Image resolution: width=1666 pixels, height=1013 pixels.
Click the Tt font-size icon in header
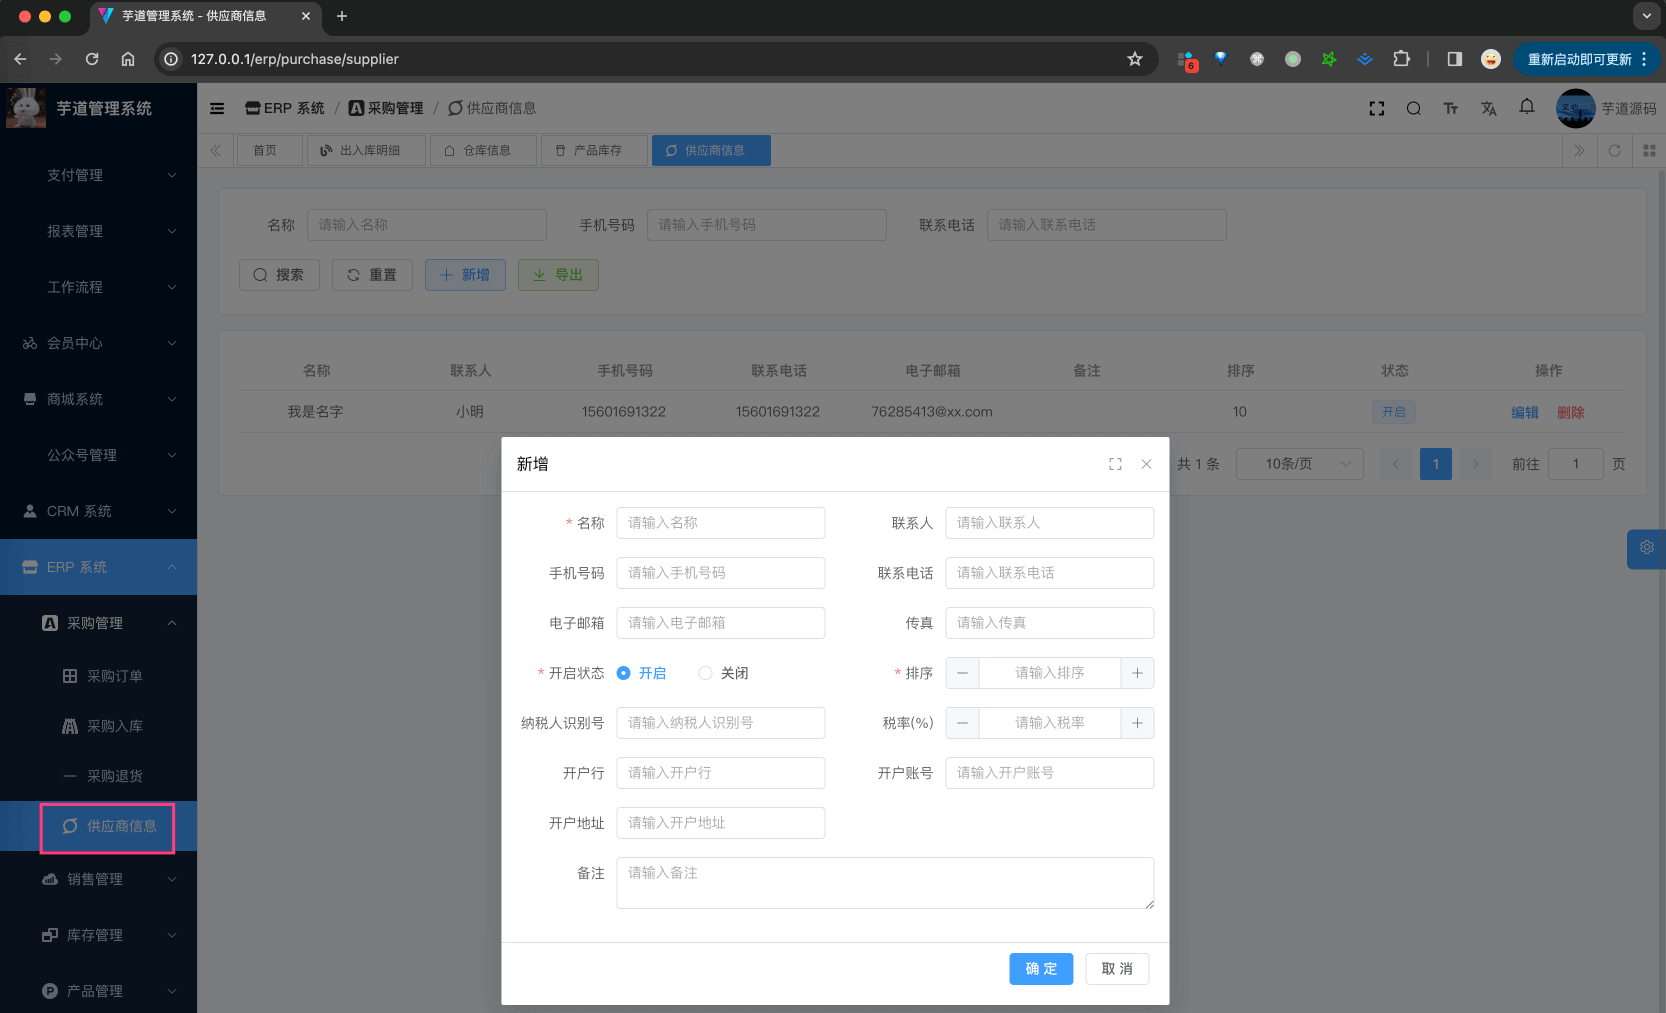tap(1451, 108)
